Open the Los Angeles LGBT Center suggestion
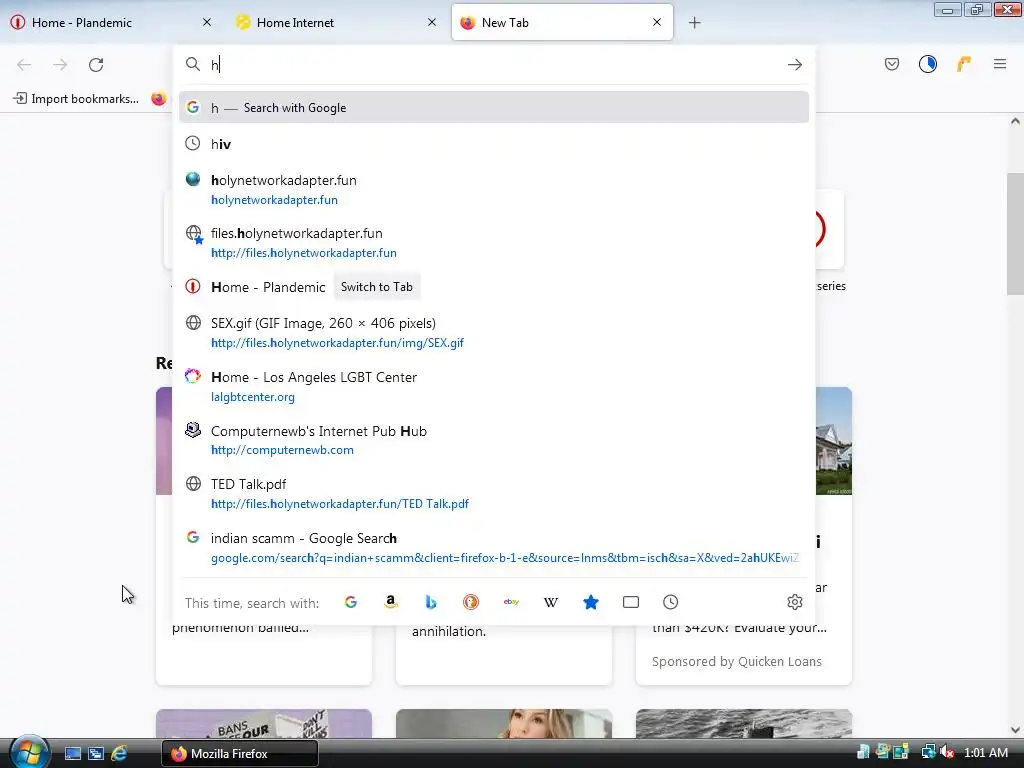 tap(494, 387)
